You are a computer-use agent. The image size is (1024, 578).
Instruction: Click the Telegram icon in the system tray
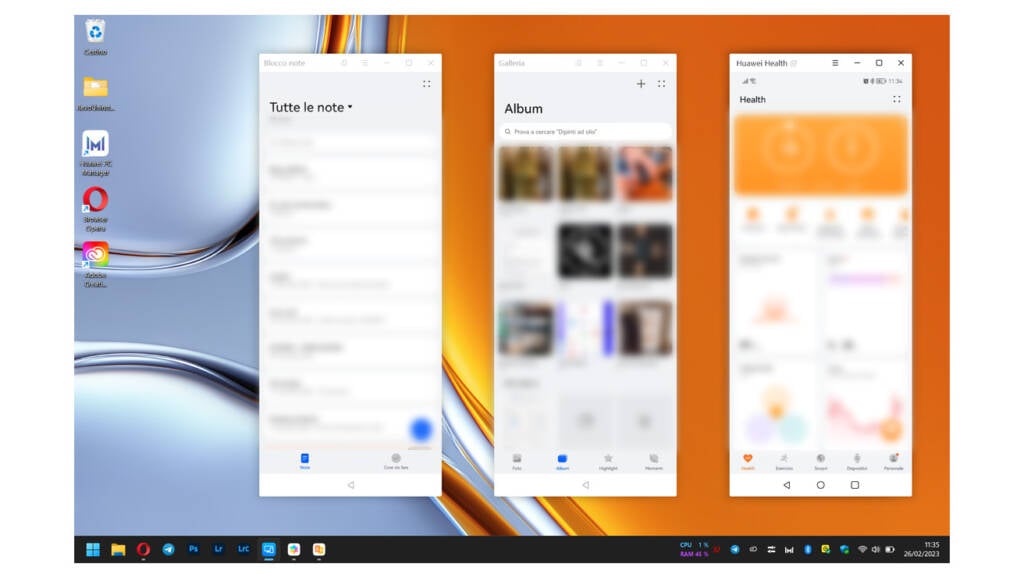click(735, 549)
